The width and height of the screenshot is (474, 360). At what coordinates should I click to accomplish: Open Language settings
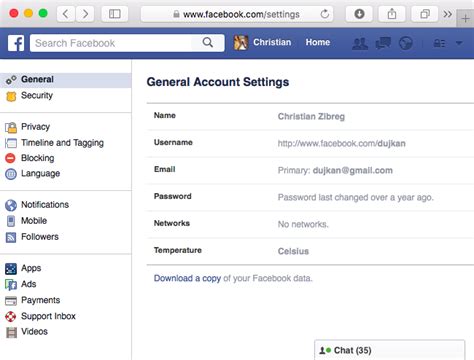40,173
